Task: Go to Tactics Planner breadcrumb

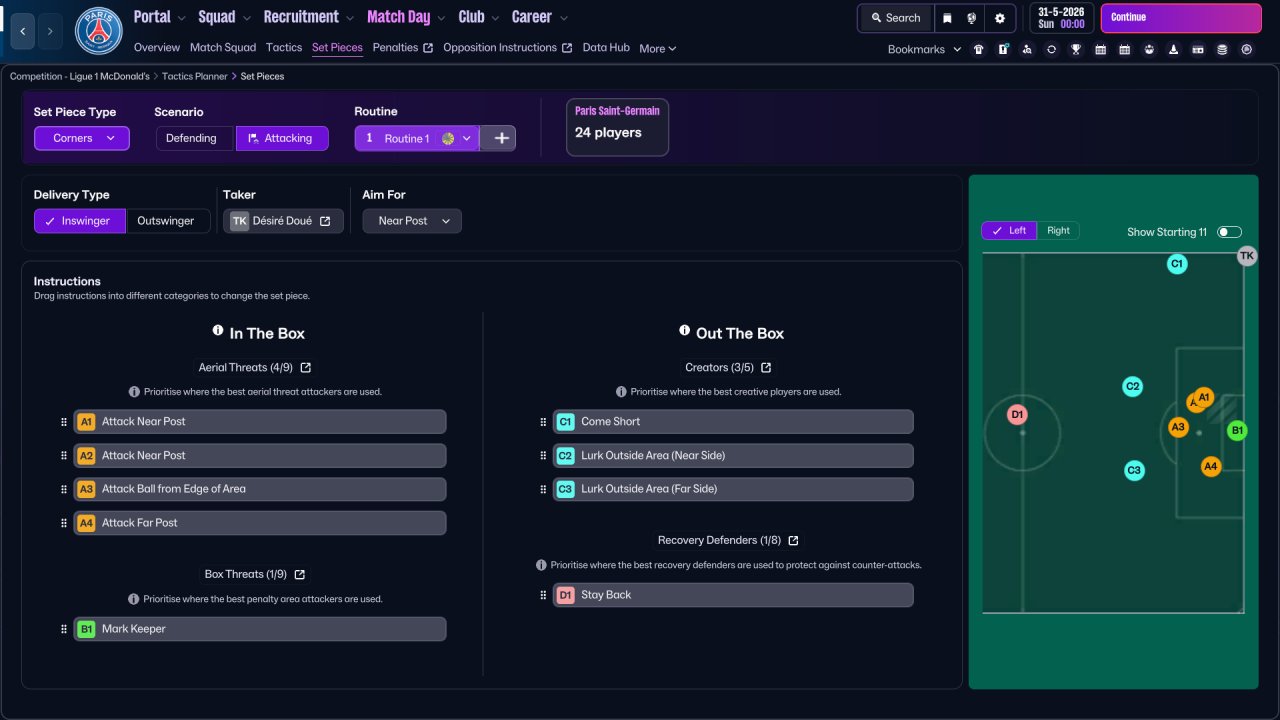Action: coord(195,76)
